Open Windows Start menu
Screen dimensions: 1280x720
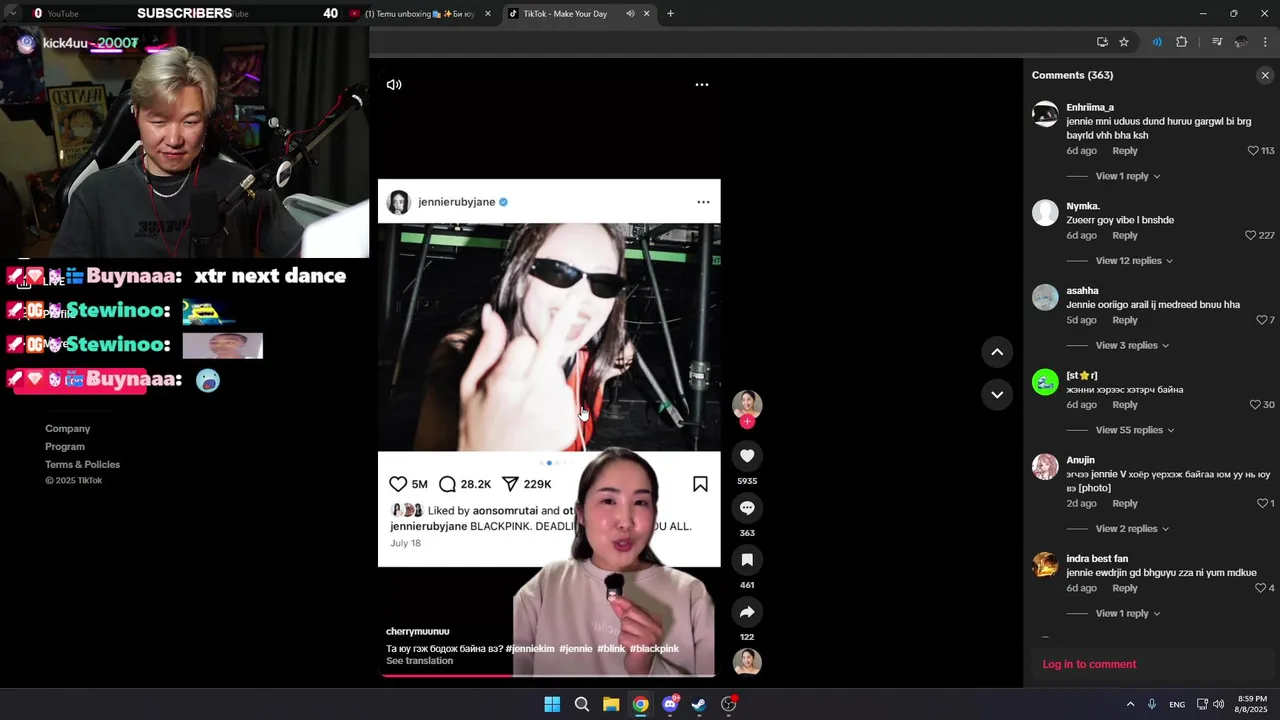pyautogui.click(x=552, y=704)
